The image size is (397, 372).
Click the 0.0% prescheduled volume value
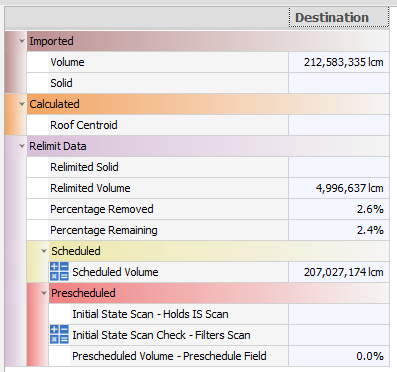(x=370, y=356)
